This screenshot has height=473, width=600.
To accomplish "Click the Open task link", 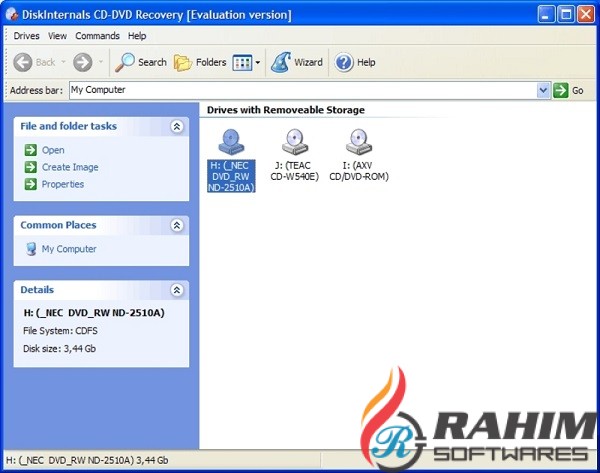I will 53,150.
